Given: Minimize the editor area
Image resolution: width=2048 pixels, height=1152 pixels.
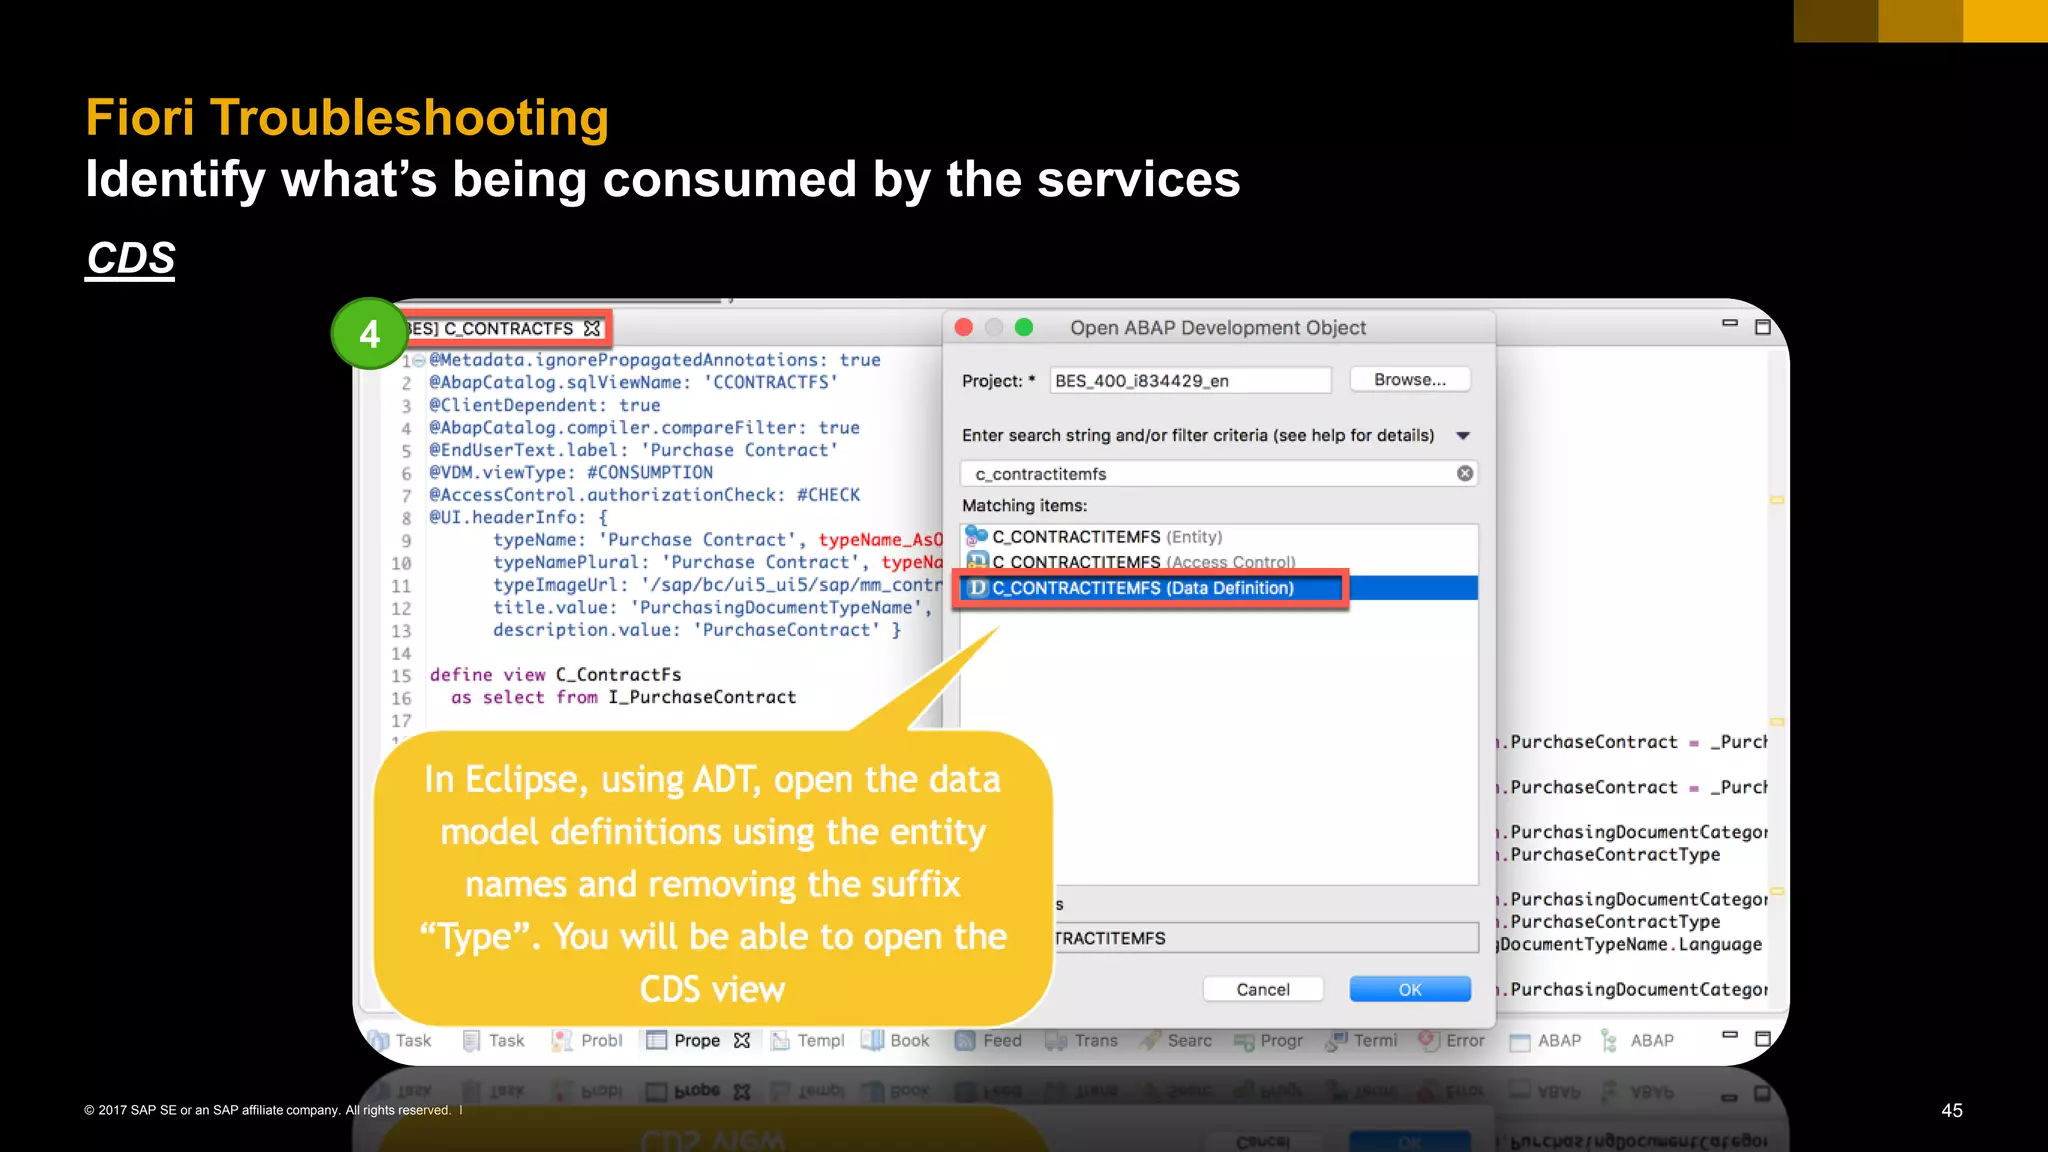Looking at the screenshot, I should coord(1730,323).
